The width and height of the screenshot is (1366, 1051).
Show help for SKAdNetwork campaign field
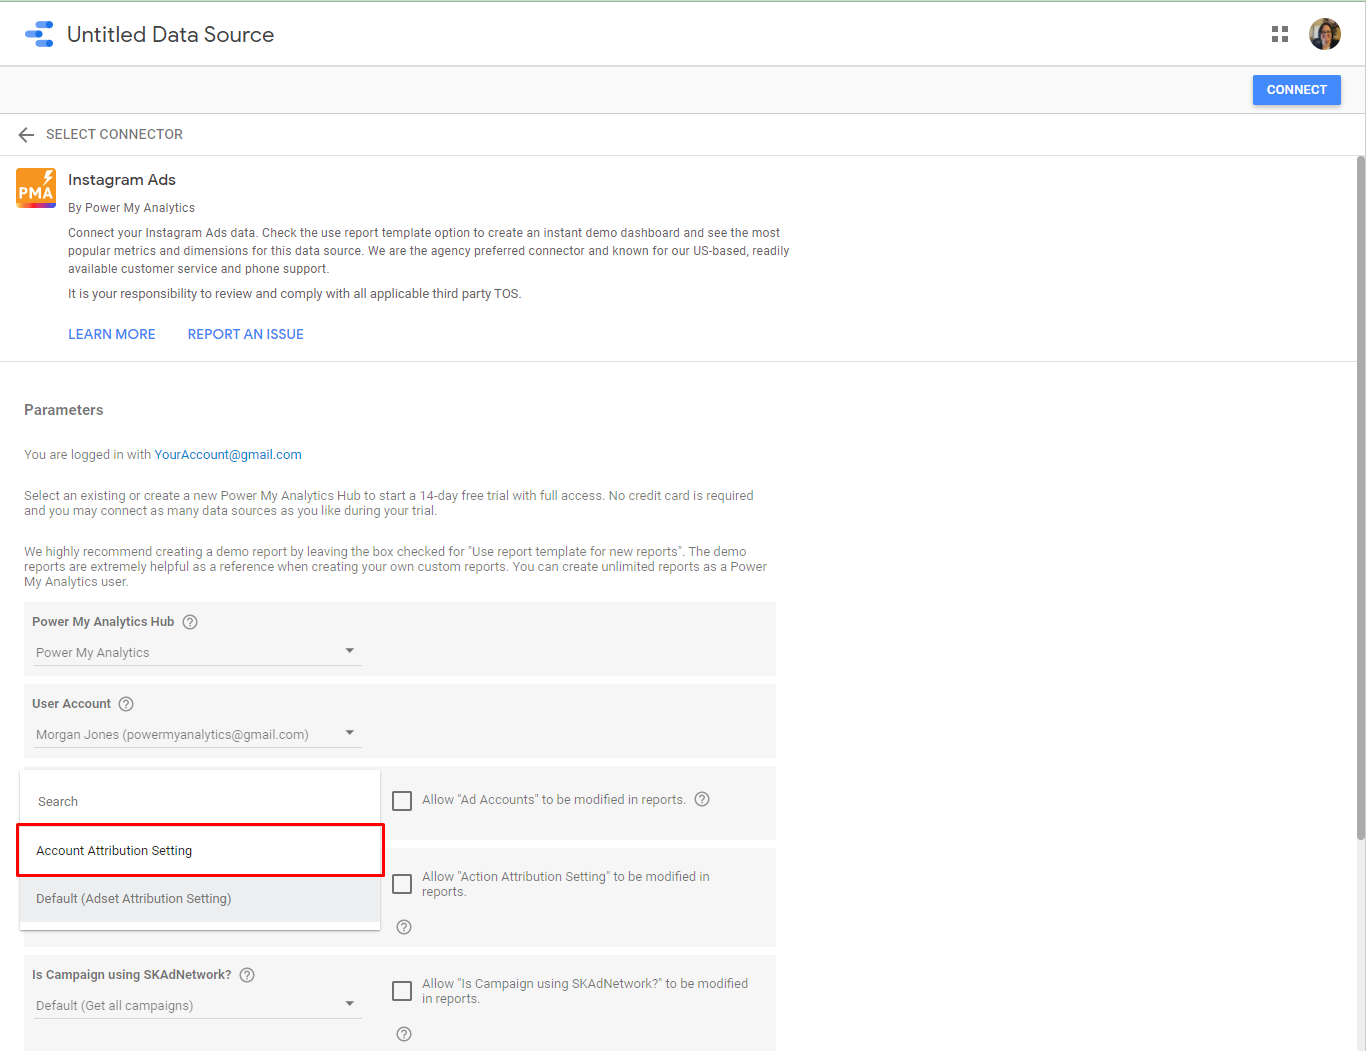(247, 975)
